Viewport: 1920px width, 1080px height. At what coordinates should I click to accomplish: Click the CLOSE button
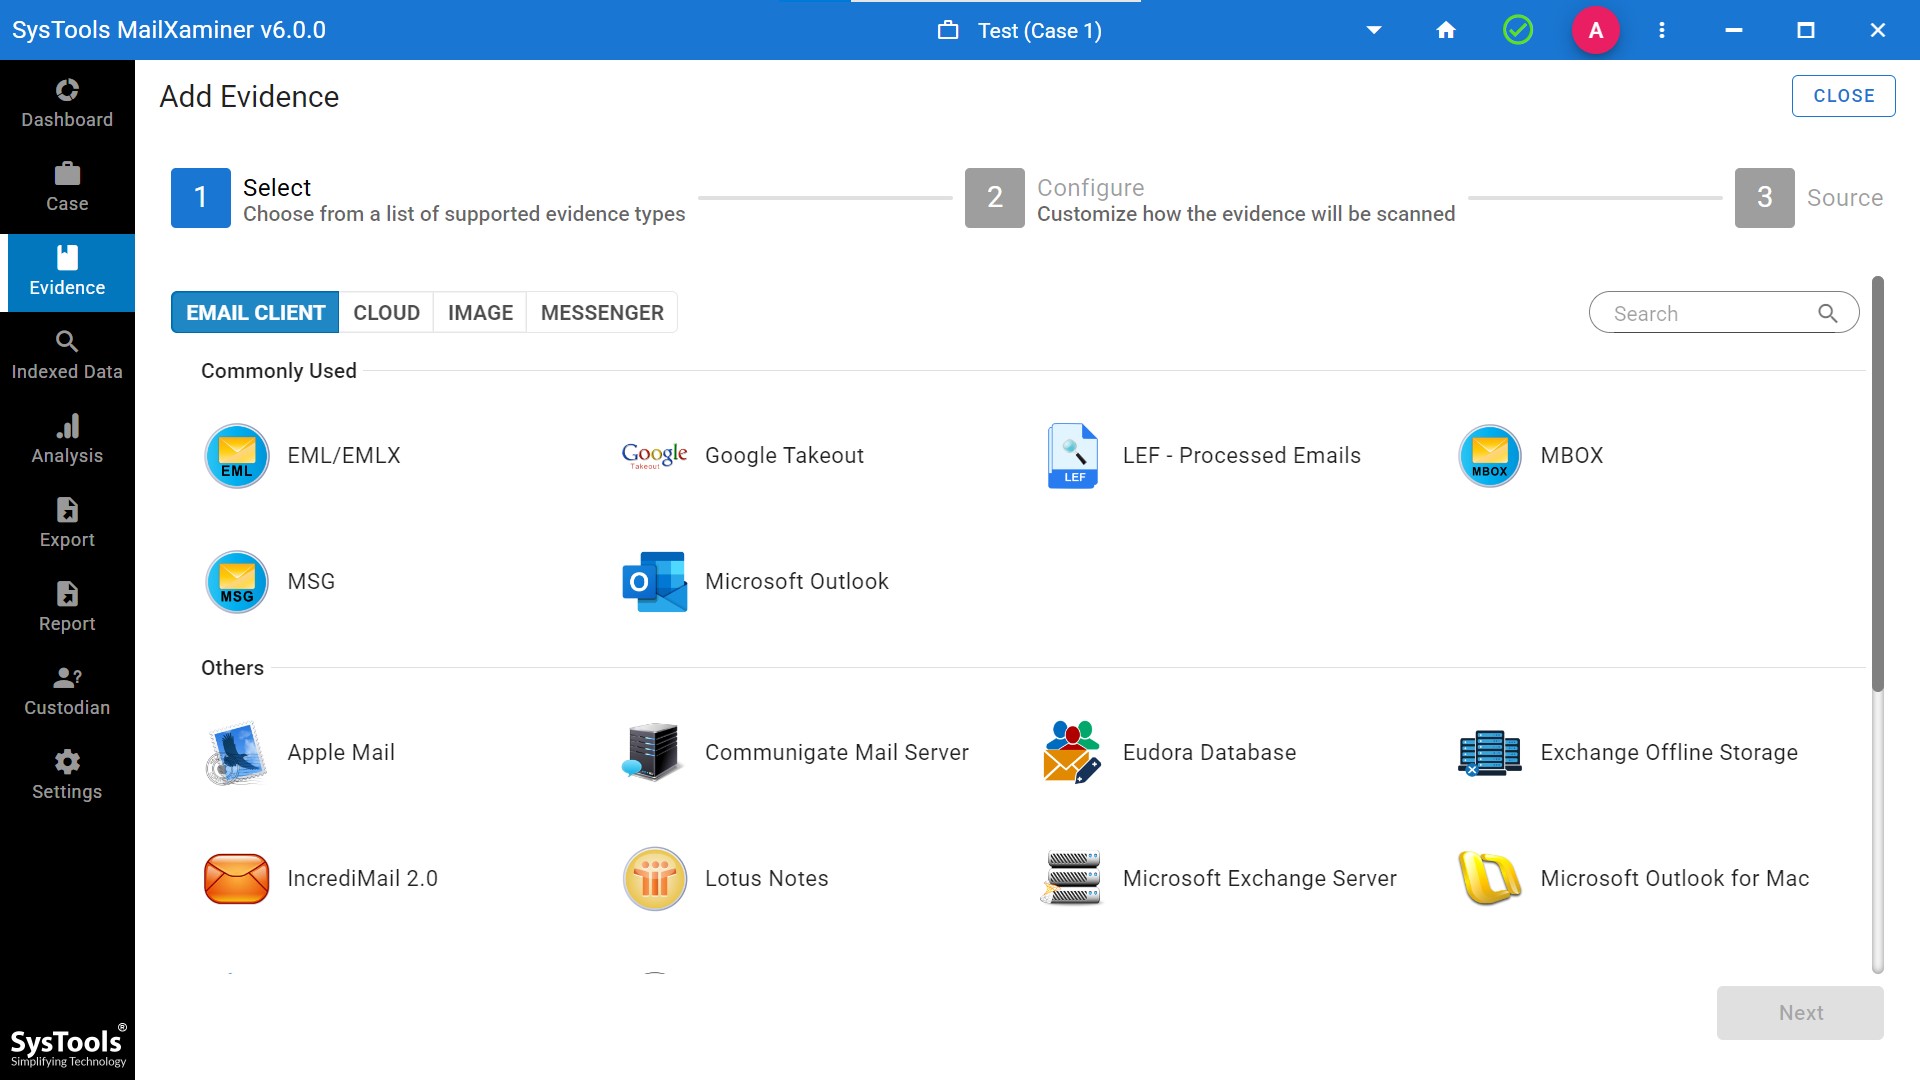[x=1843, y=96]
